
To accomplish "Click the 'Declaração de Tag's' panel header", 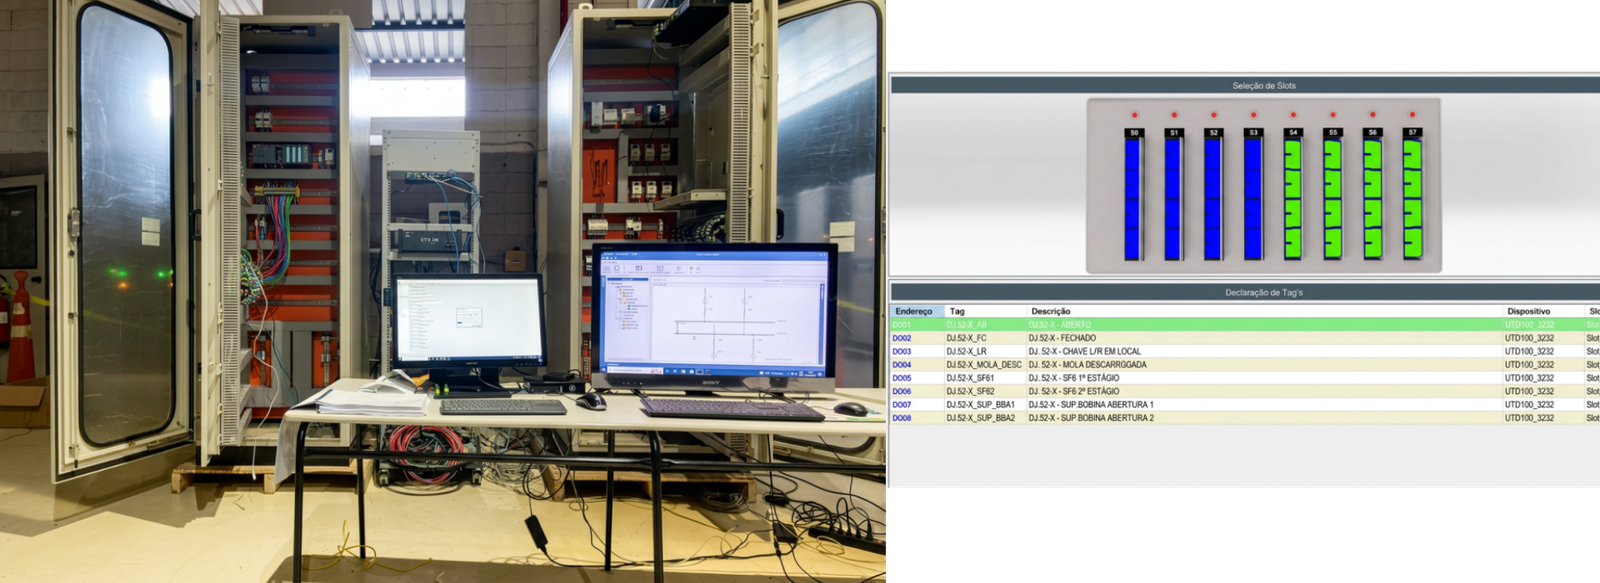I will [x=1245, y=292].
